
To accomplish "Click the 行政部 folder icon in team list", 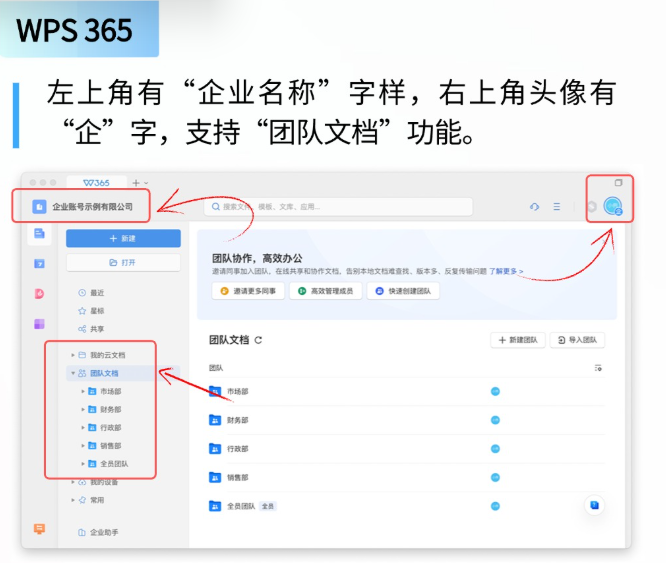I will tap(215, 449).
